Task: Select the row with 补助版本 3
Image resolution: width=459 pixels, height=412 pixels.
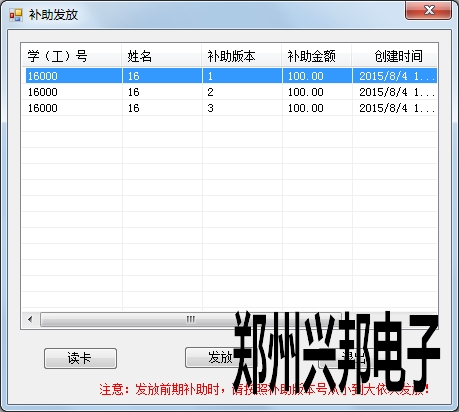Action: click(x=229, y=108)
